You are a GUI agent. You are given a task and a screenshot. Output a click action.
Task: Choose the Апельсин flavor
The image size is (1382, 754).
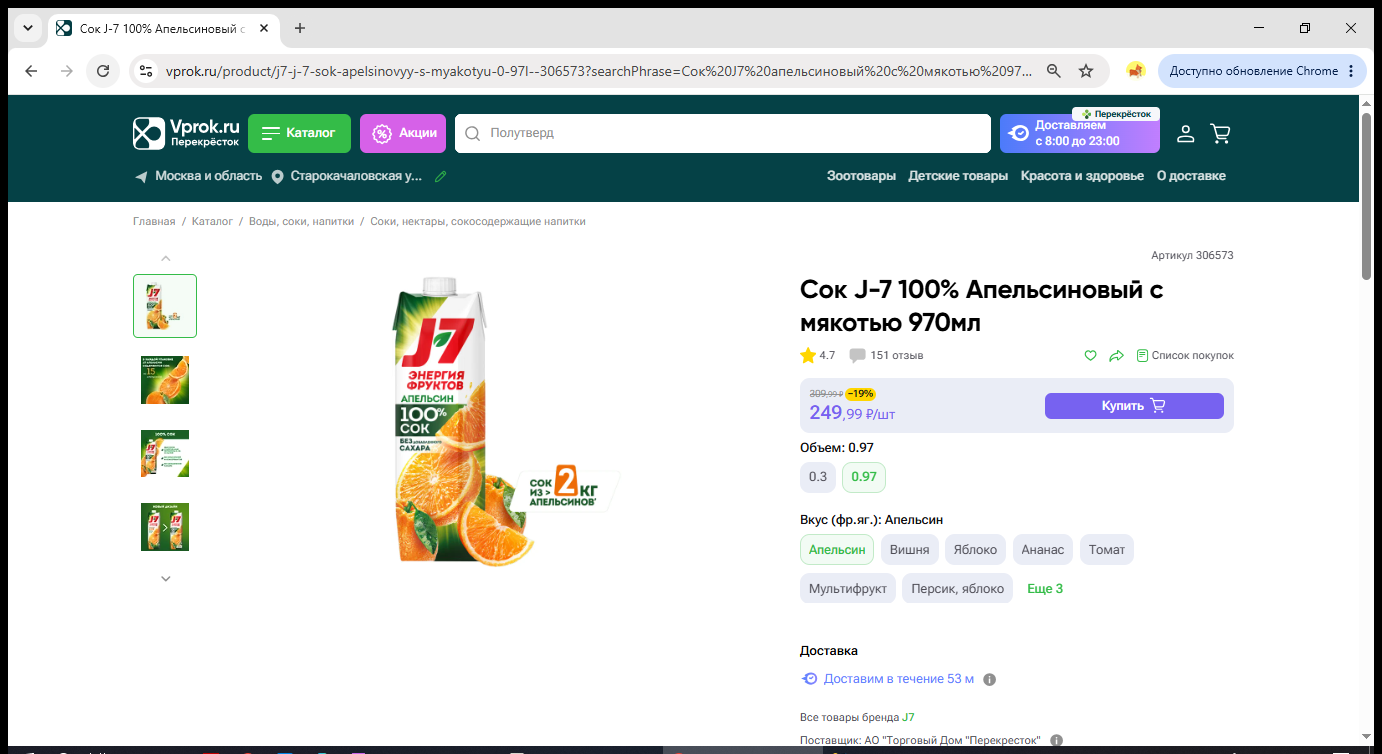(x=837, y=550)
